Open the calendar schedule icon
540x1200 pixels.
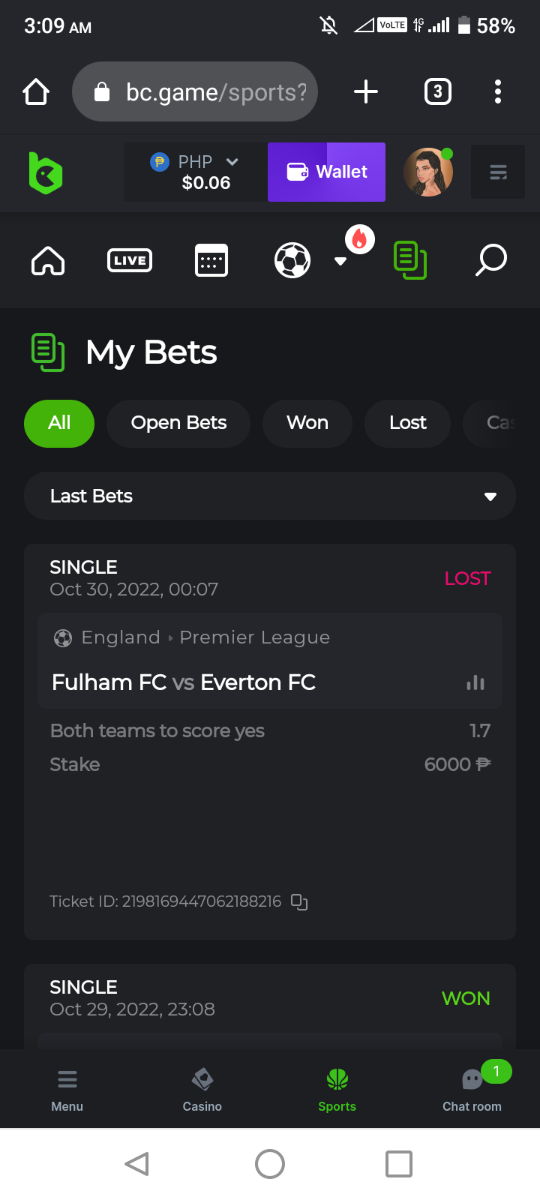point(211,261)
